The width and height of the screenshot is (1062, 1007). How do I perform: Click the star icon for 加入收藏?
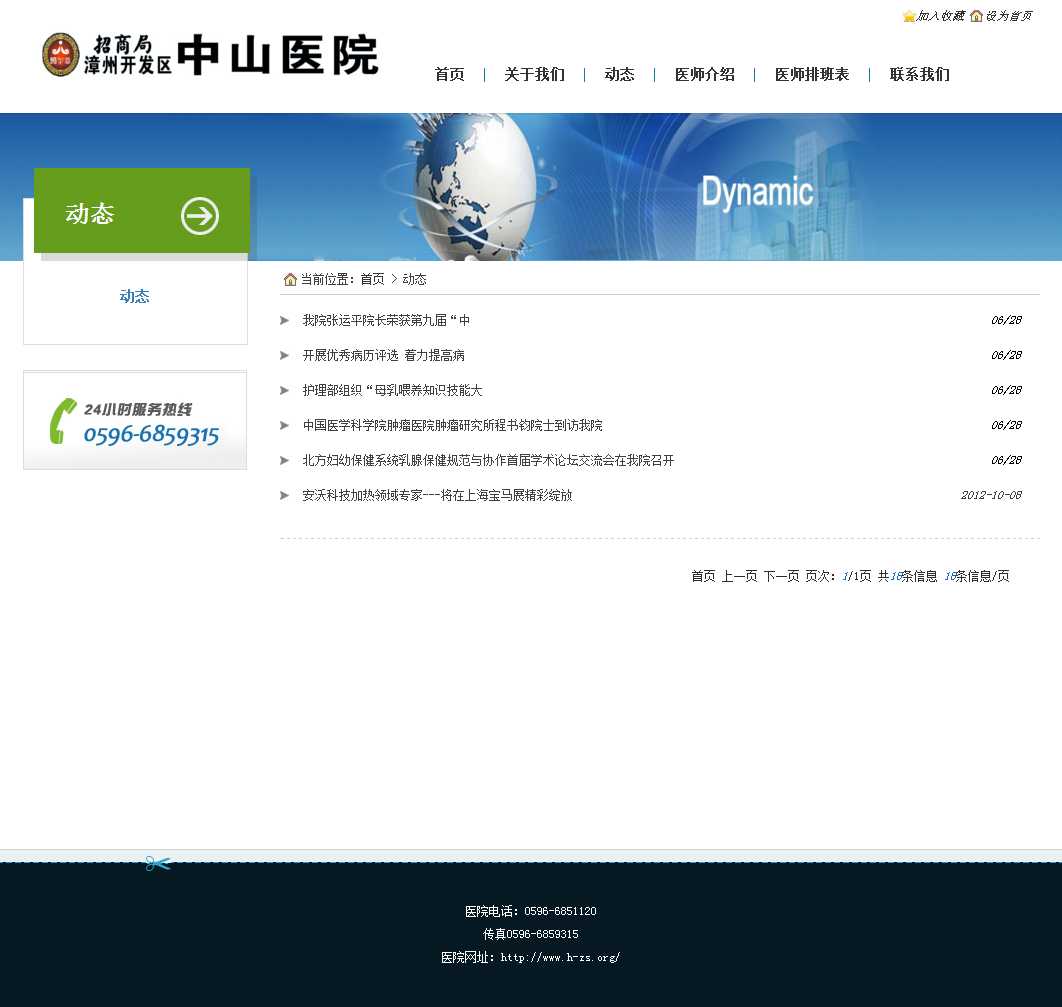point(908,16)
